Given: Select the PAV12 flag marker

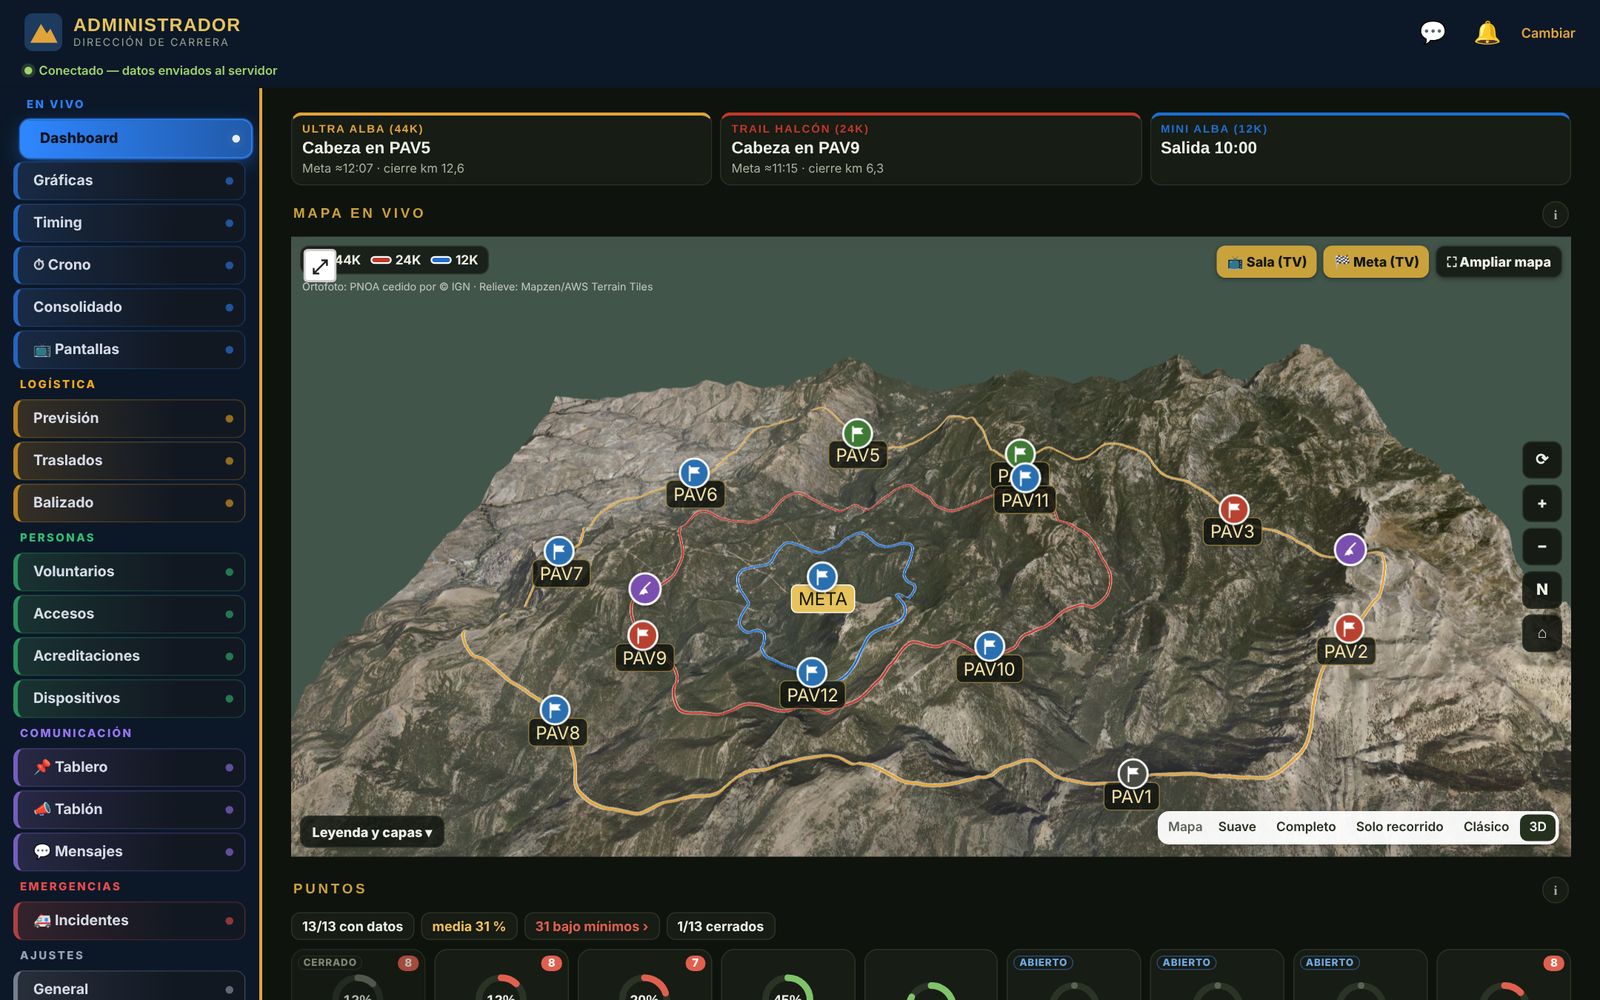Looking at the screenshot, I should click(811, 672).
